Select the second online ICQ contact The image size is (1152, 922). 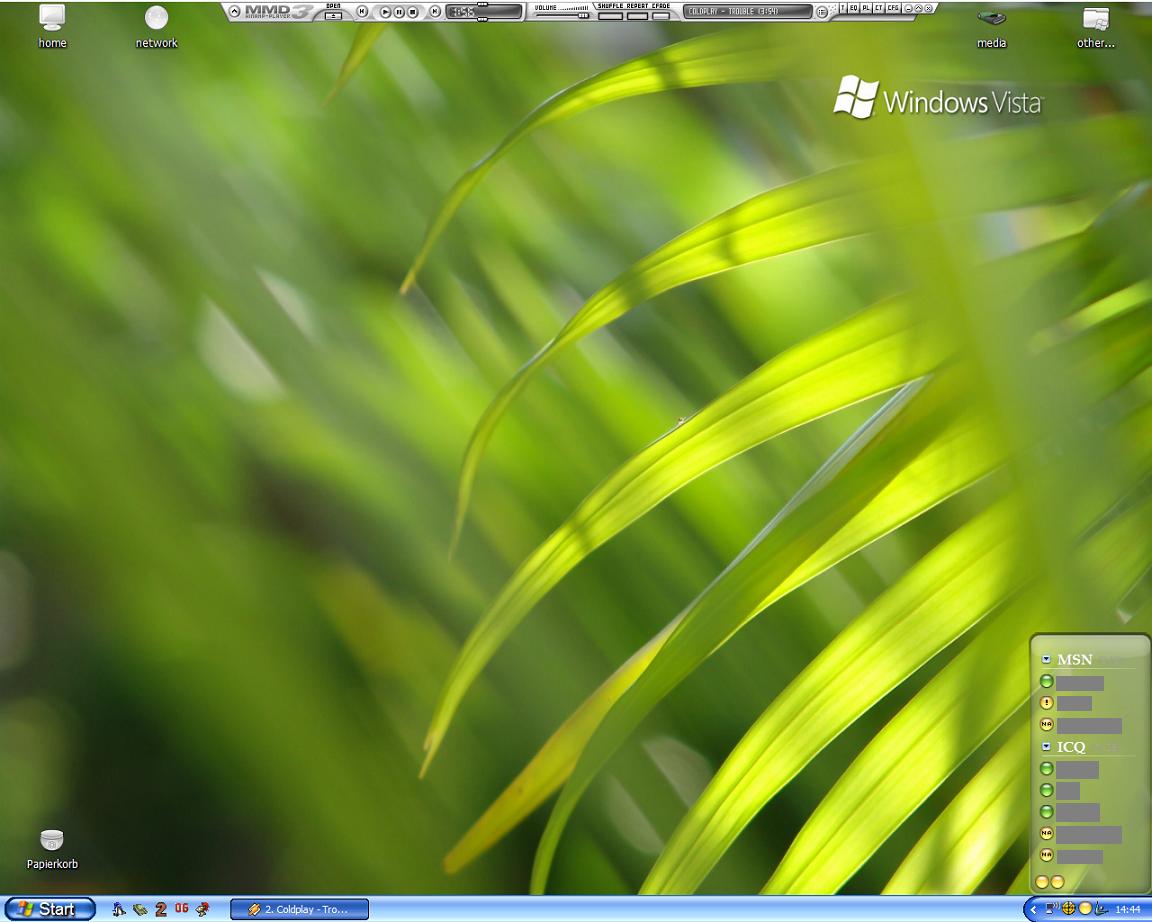1060,790
